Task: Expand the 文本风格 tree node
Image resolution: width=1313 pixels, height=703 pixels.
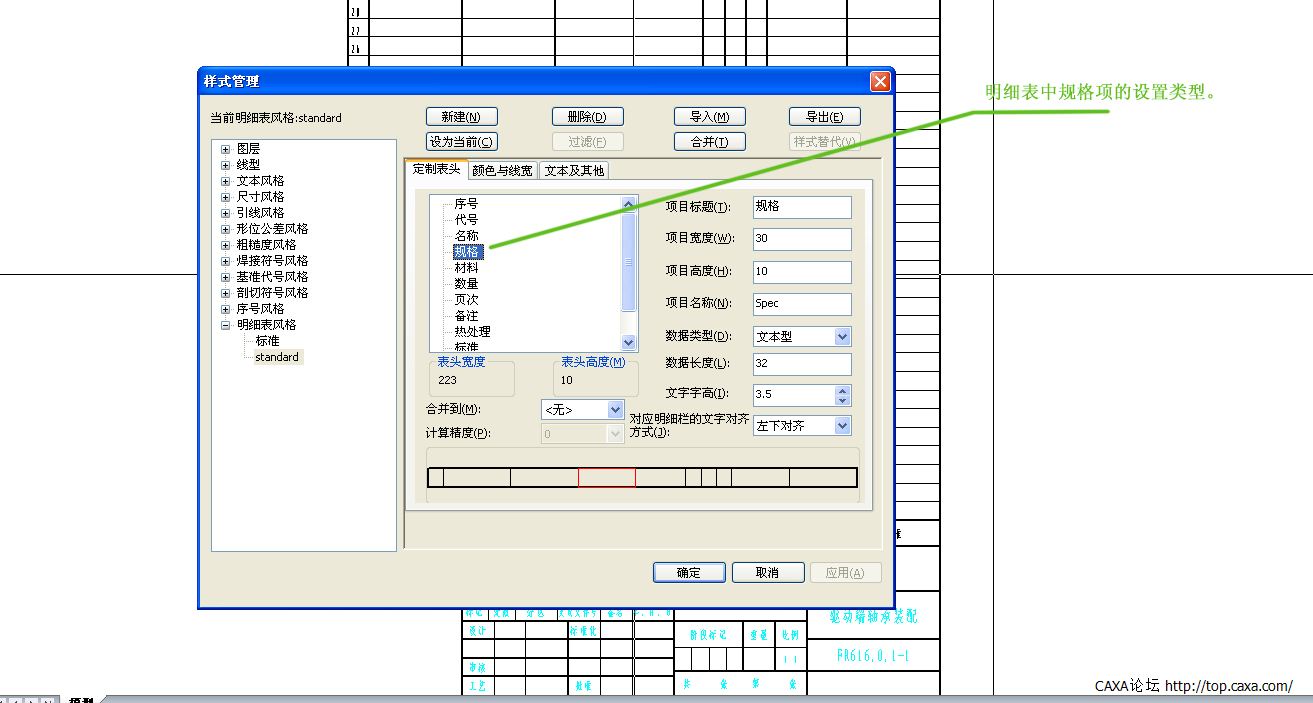Action: tap(226, 181)
